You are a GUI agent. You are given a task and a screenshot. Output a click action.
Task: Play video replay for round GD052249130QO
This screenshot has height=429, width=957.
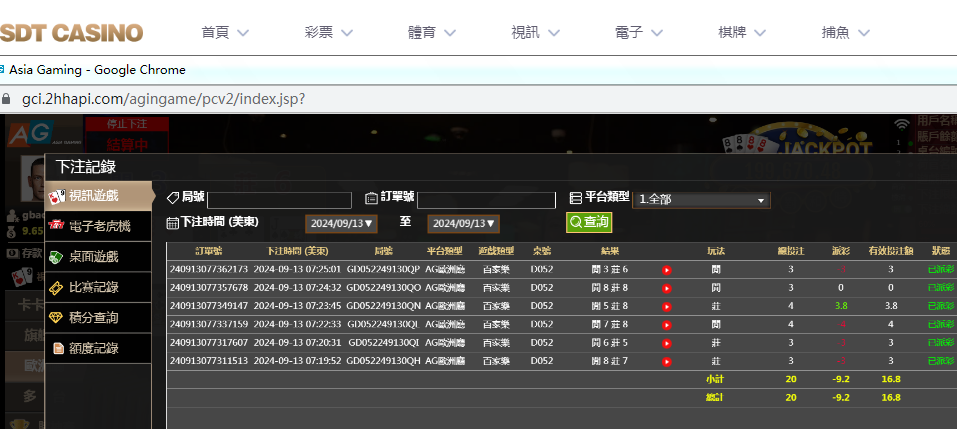(666, 287)
